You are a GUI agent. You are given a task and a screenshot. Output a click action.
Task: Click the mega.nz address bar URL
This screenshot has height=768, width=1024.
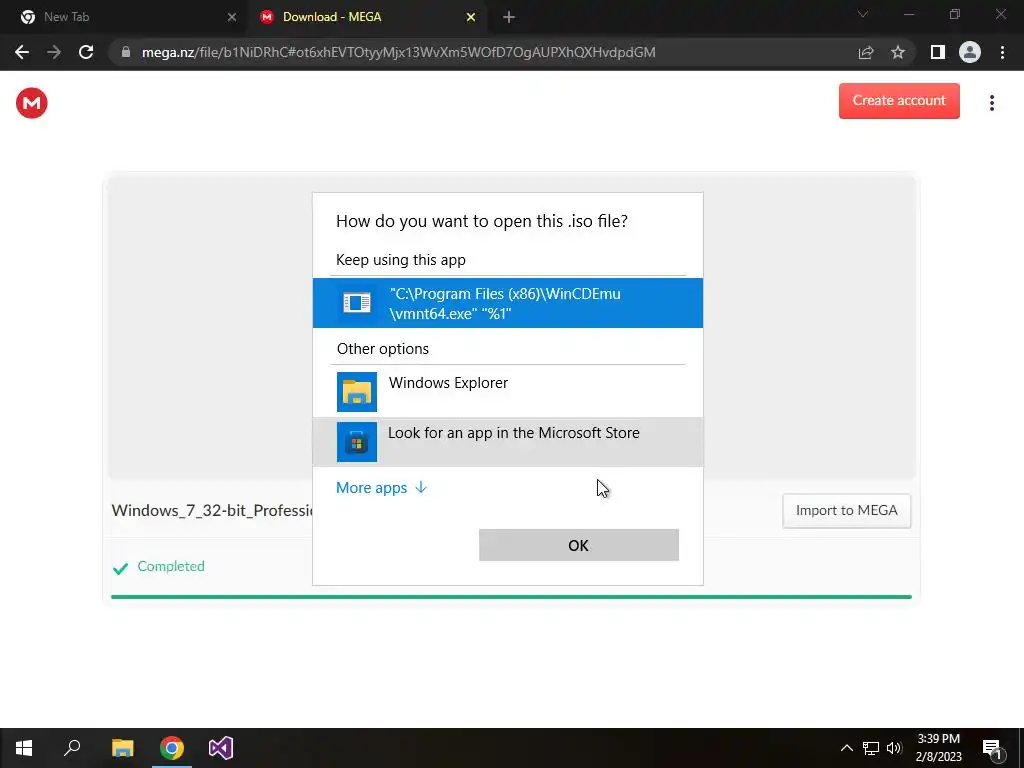click(x=398, y=52)
